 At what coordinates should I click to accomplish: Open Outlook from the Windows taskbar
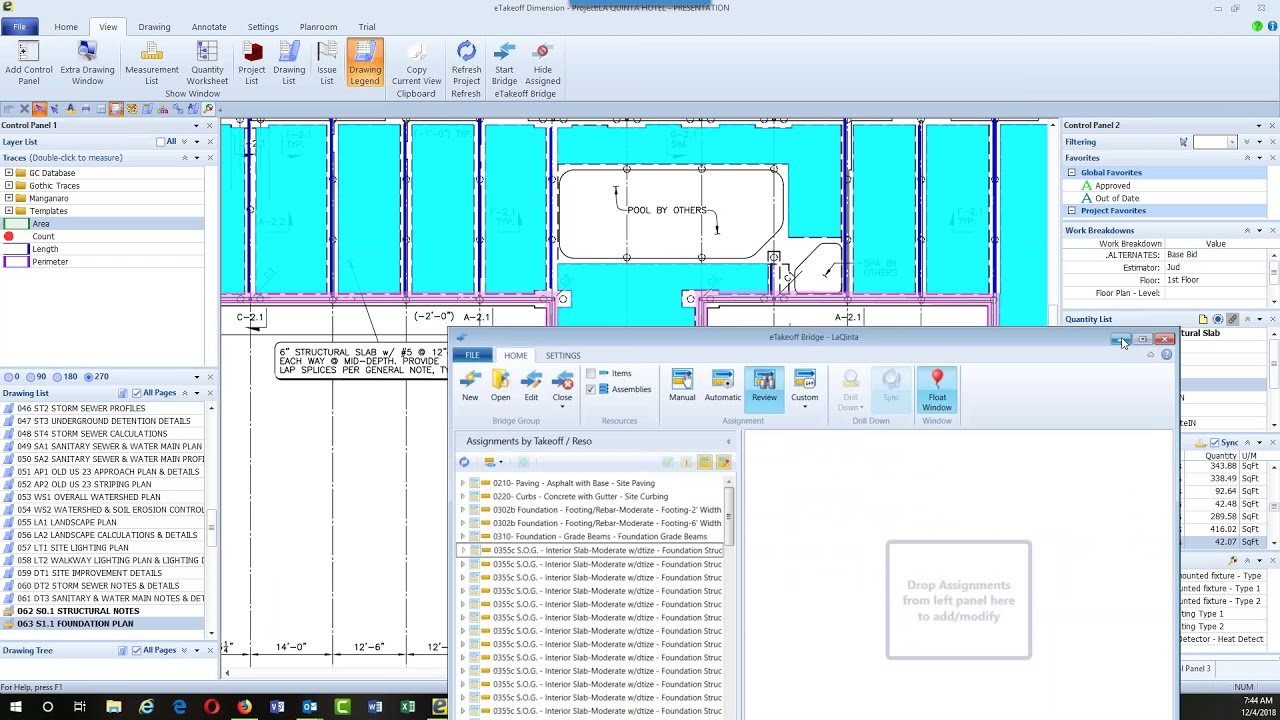click(310, 707)
